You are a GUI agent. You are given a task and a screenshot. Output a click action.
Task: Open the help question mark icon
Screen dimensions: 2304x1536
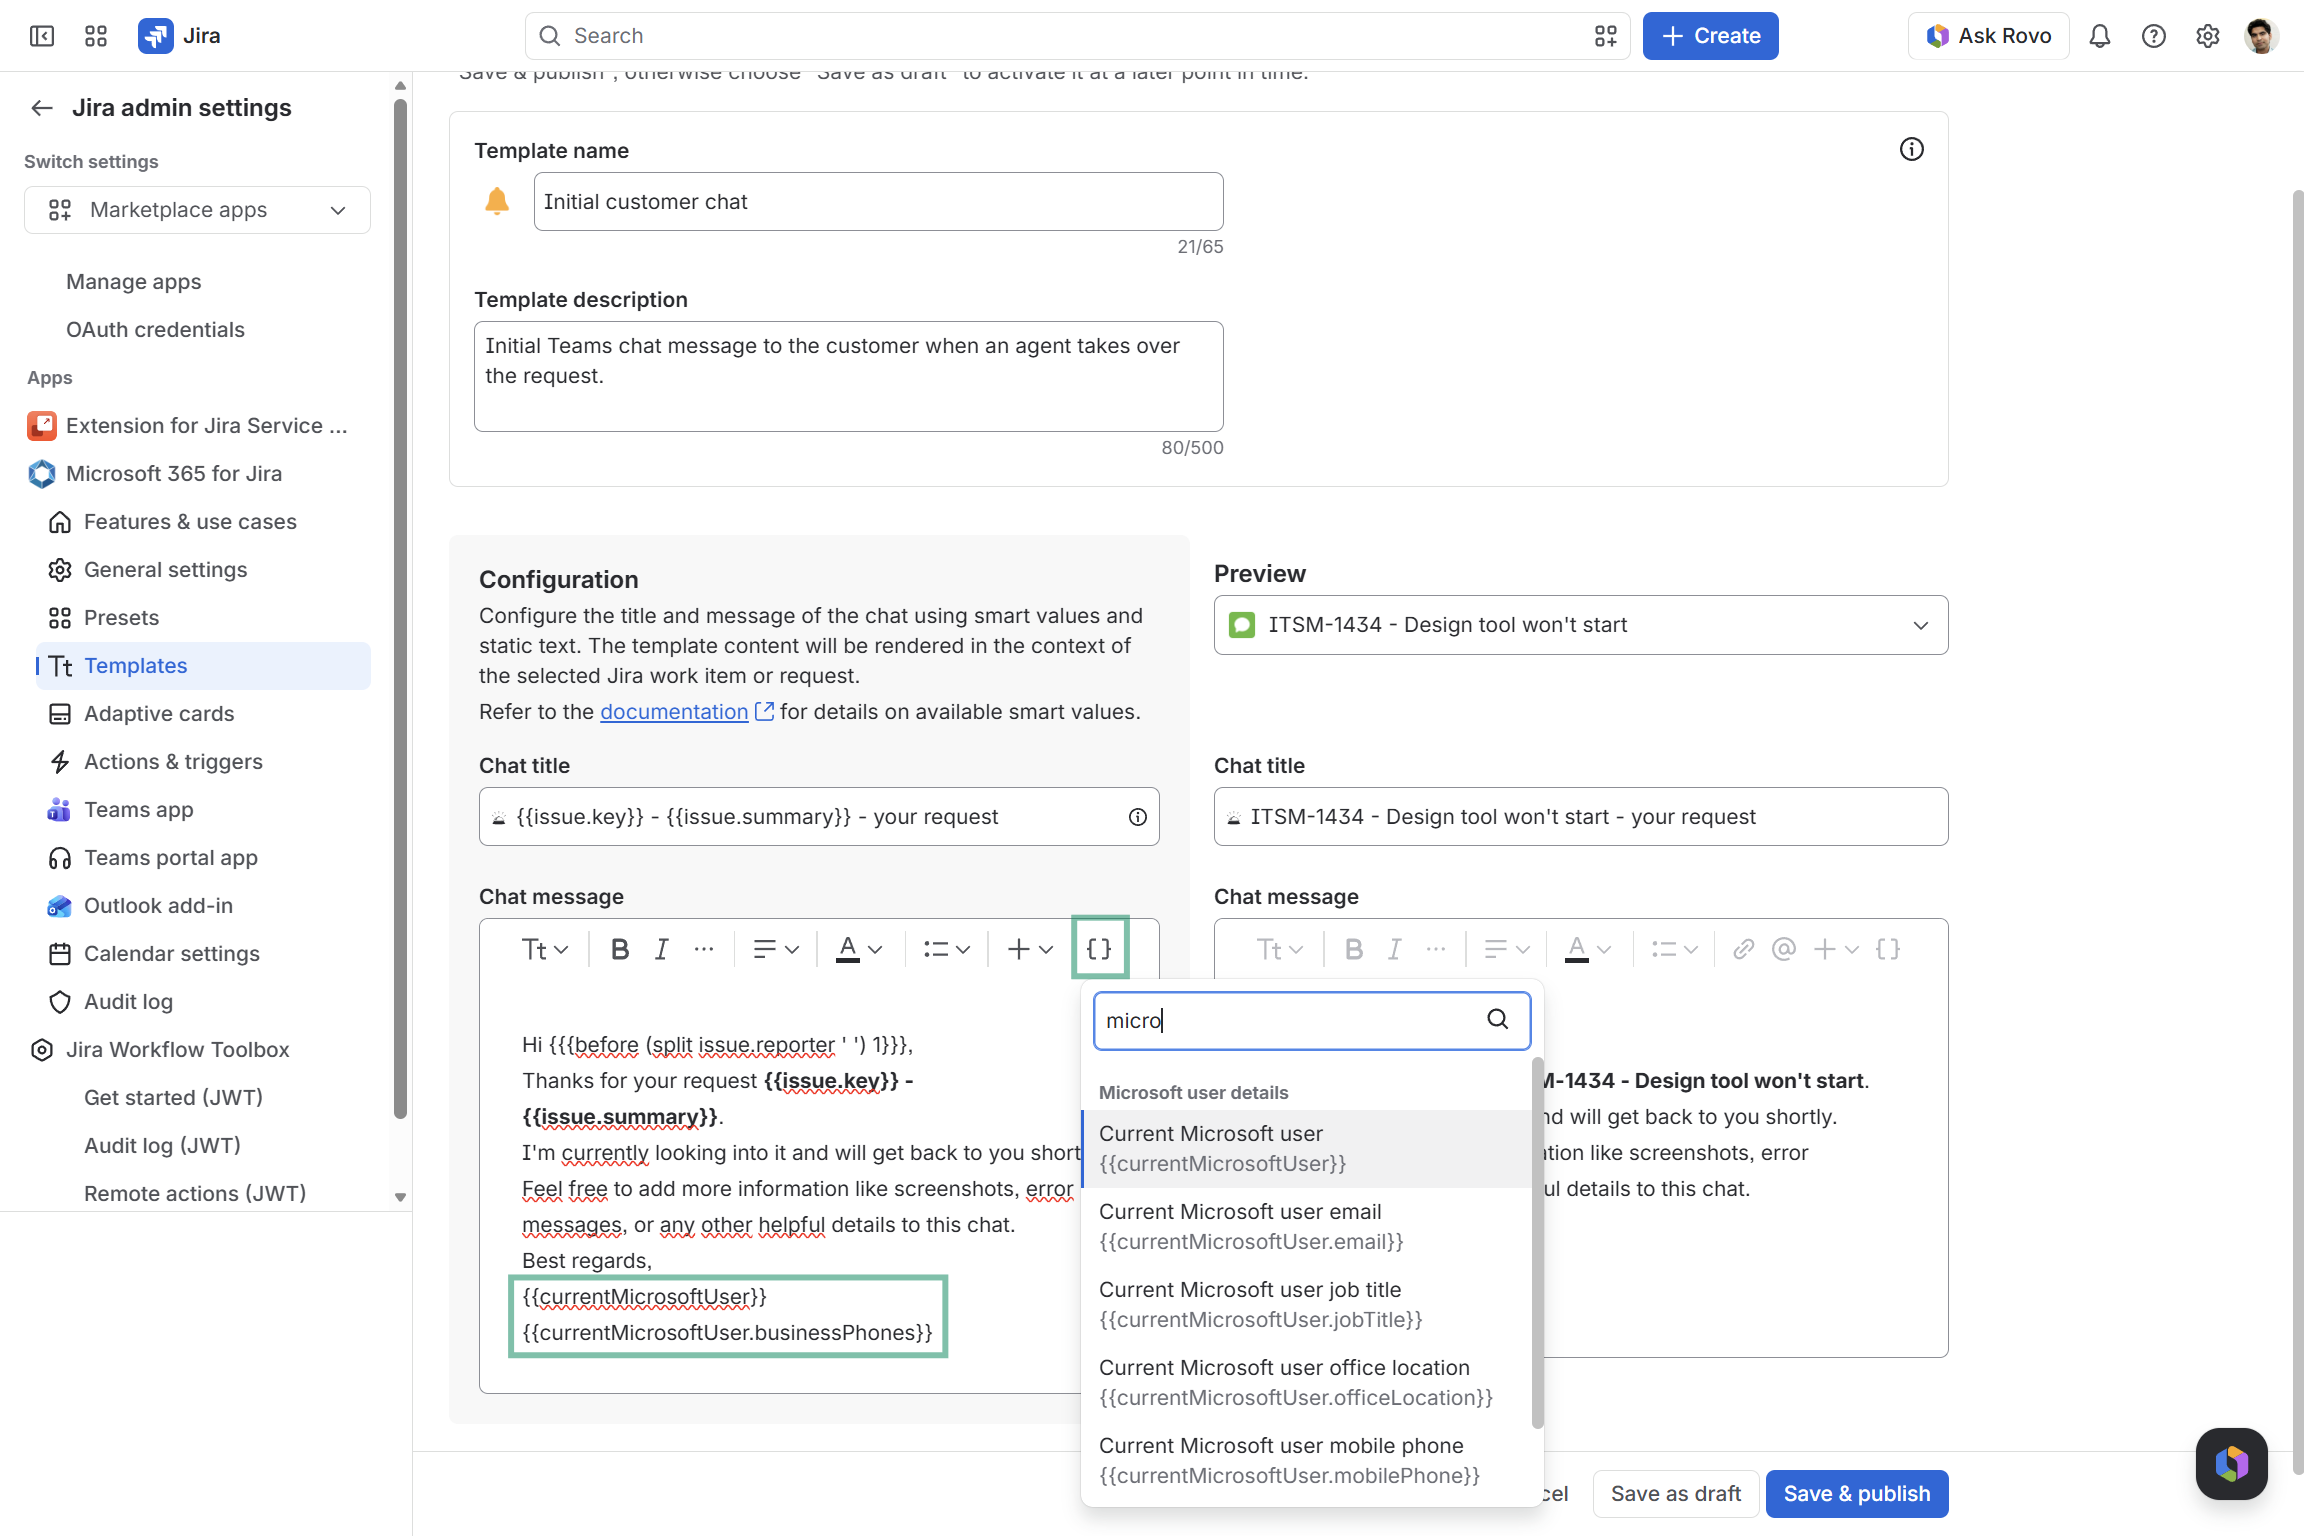pyautogui.click(x=2154, y=36)
